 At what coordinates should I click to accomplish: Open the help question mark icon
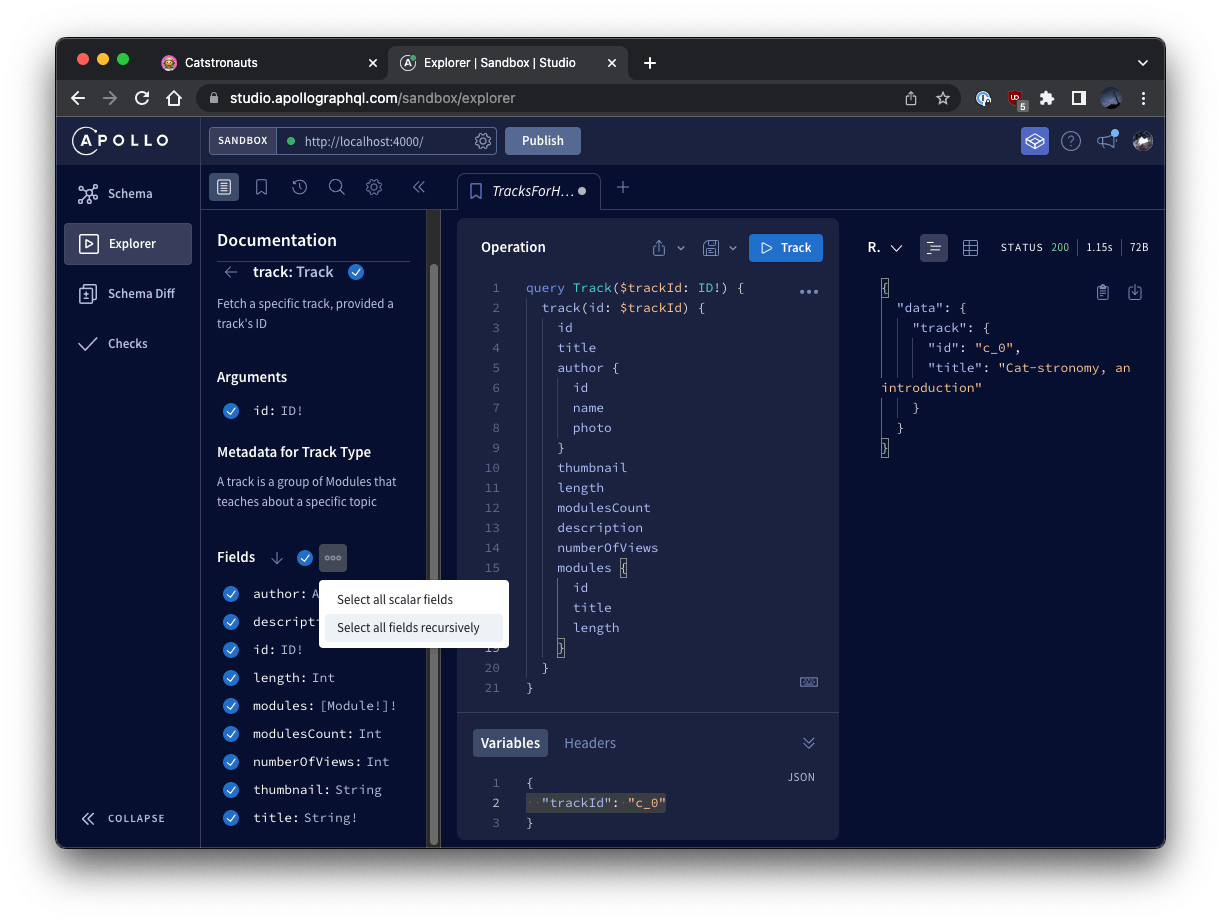click(1071, 141)
